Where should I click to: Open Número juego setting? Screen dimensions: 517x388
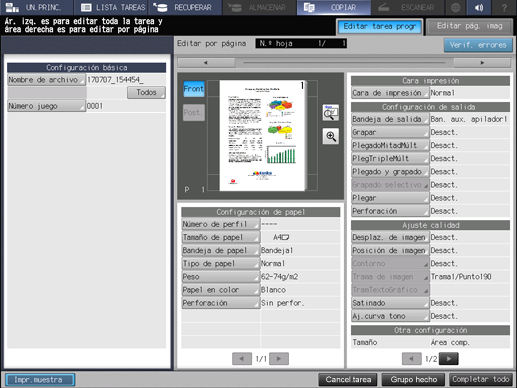click(x=46, y=106)
